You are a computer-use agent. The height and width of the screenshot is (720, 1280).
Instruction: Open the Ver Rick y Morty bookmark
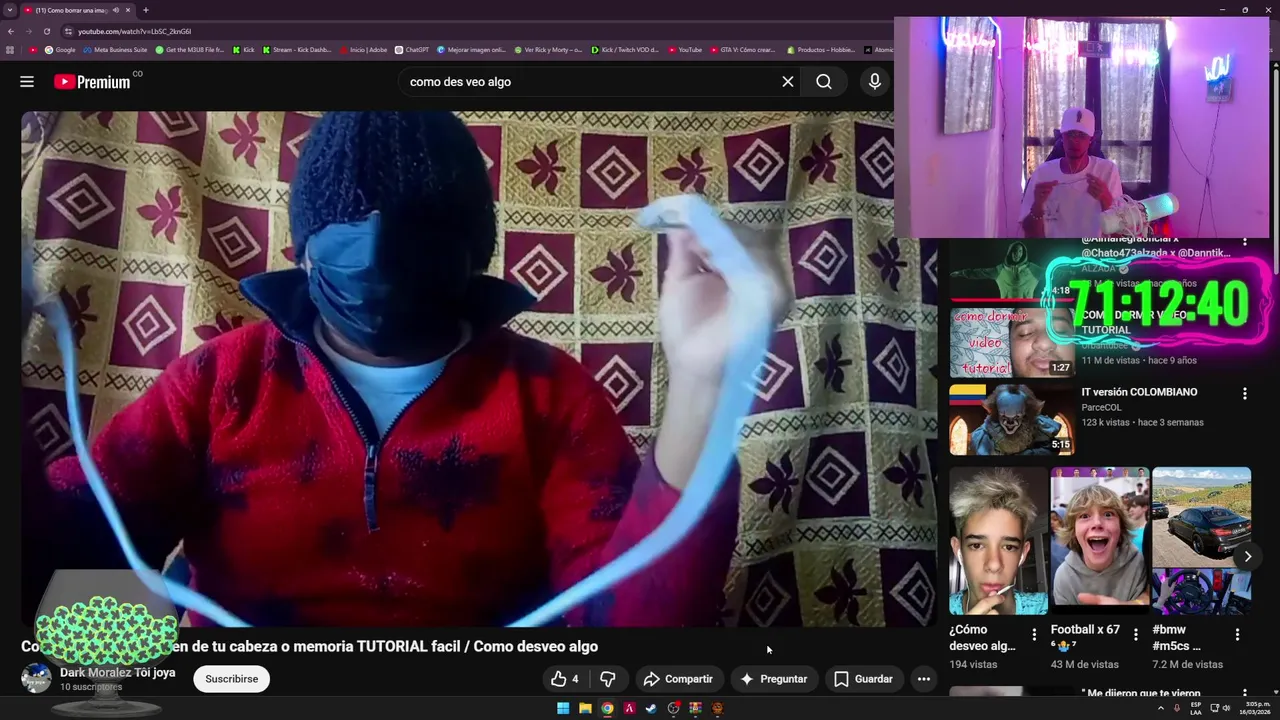pyautogui.click(x=548, y=49)
